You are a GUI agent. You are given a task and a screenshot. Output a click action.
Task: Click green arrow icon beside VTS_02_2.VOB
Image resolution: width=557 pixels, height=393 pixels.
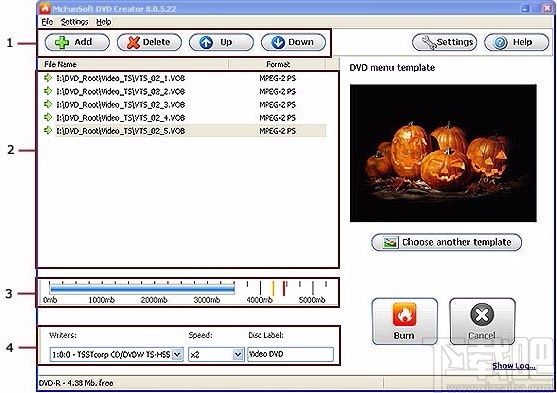coord(48,91)
